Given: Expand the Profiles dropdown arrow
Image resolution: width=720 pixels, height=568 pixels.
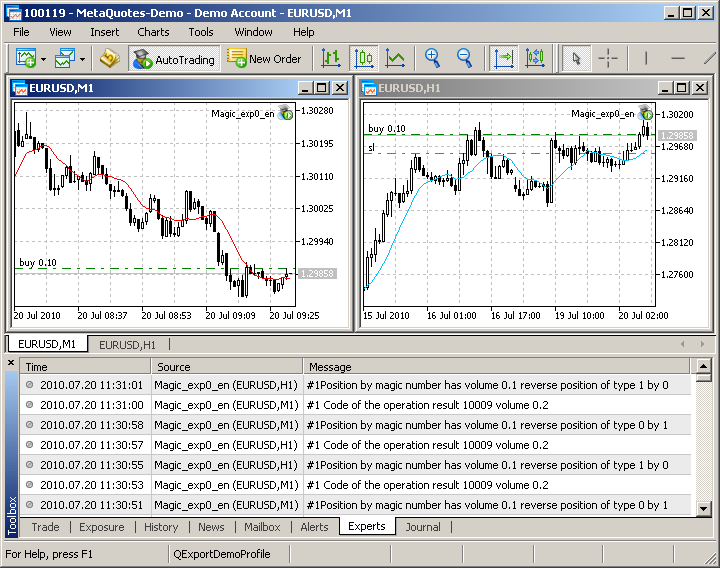Looking at the screenshot, I should click(83, 59).
